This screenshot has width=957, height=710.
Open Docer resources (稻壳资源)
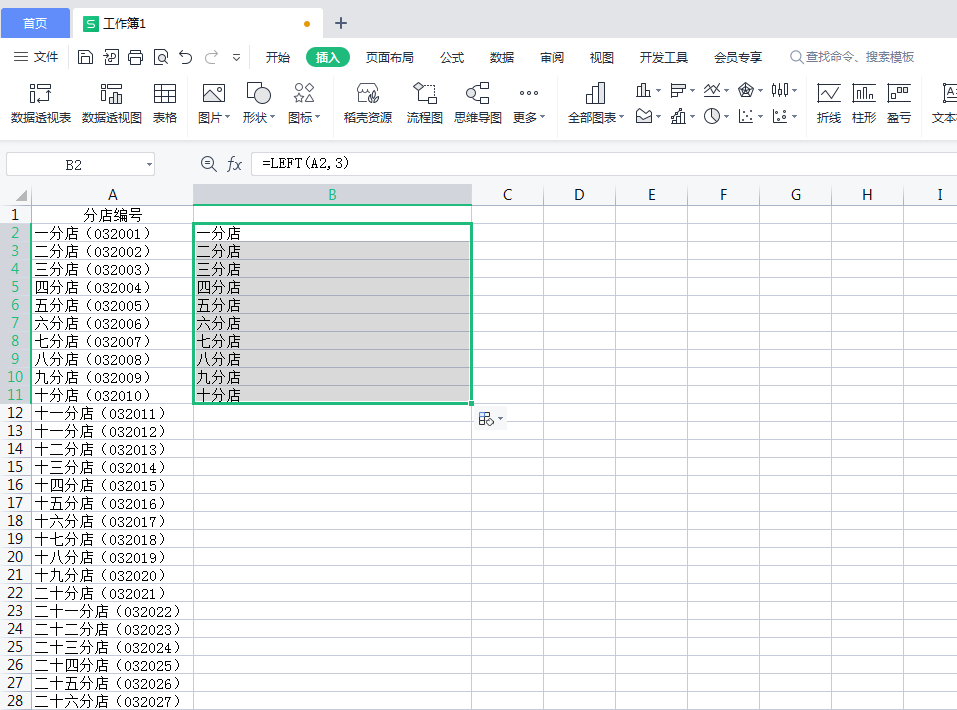(368, 103)
